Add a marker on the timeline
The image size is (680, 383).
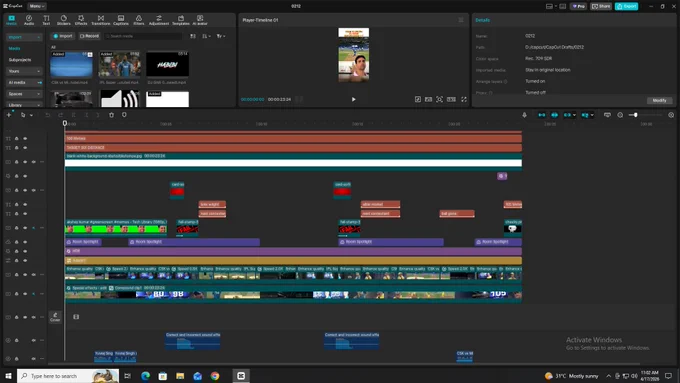pyautogui.click(x=124, y=115)
